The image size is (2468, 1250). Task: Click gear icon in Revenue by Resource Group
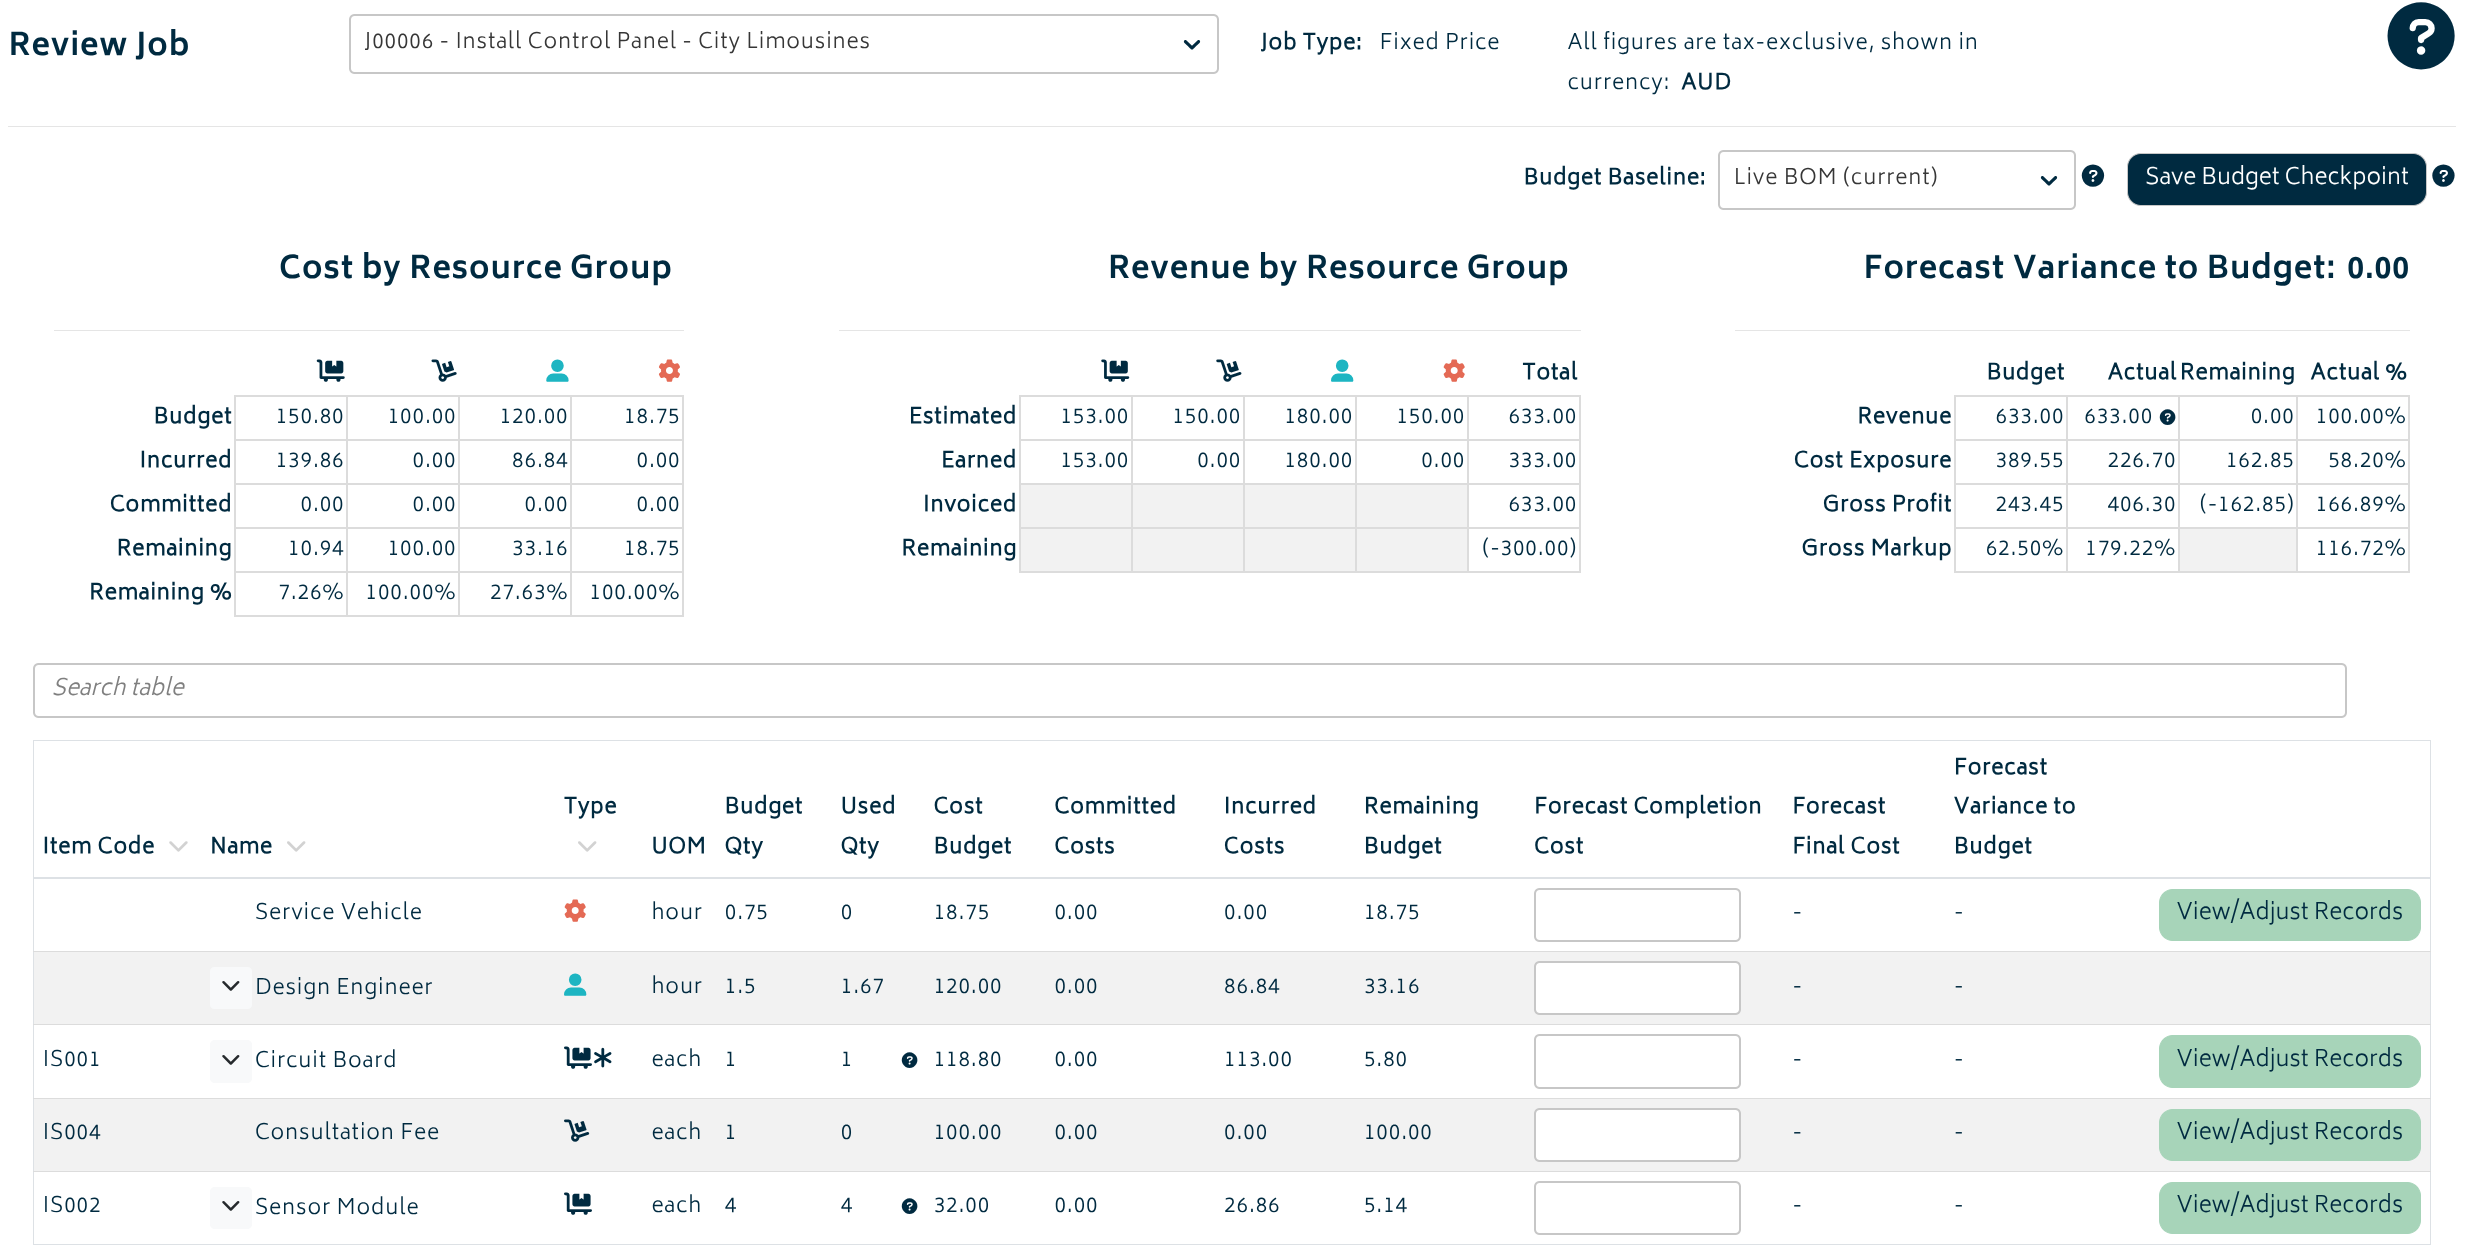click(1454, 371)
